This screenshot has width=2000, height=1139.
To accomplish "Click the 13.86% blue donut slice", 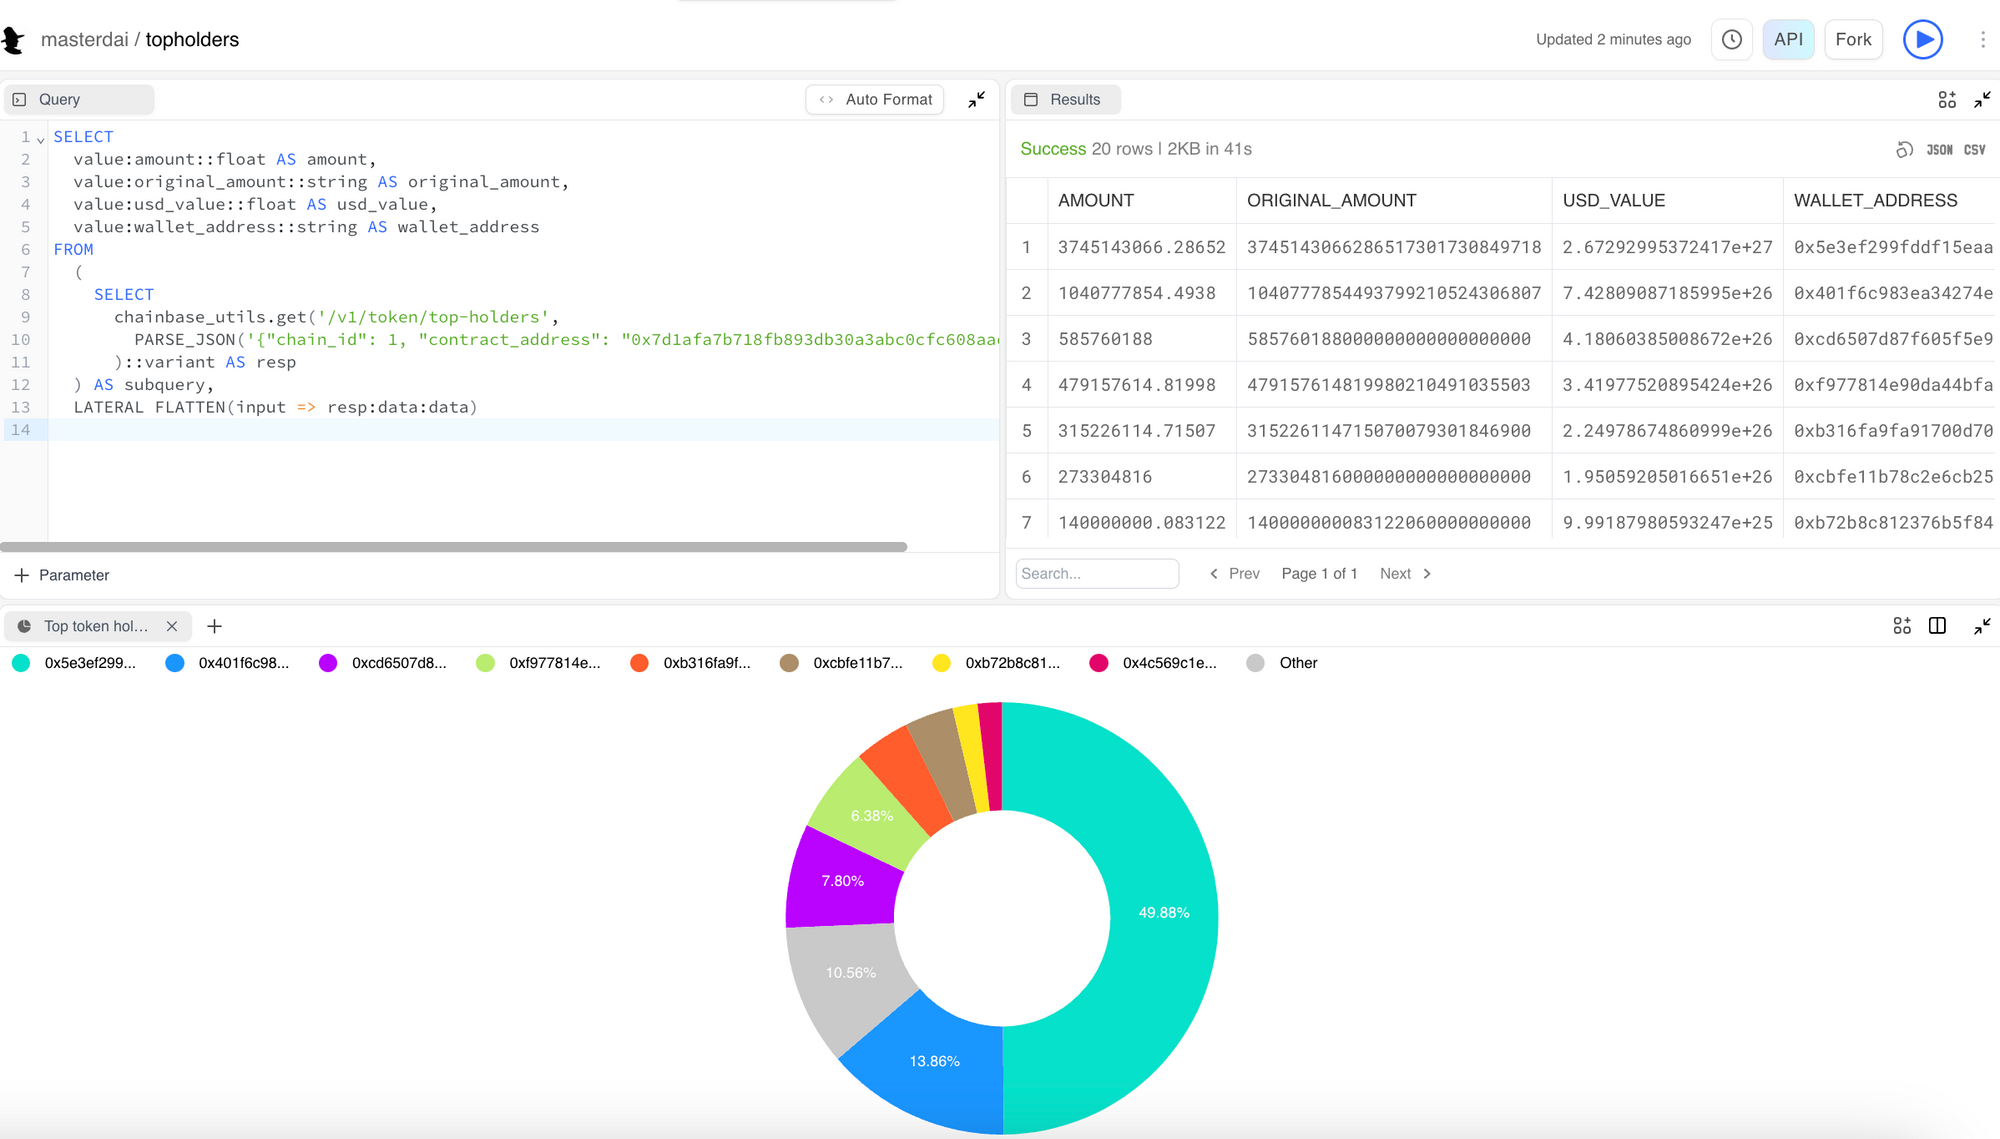I will 934,1061.
